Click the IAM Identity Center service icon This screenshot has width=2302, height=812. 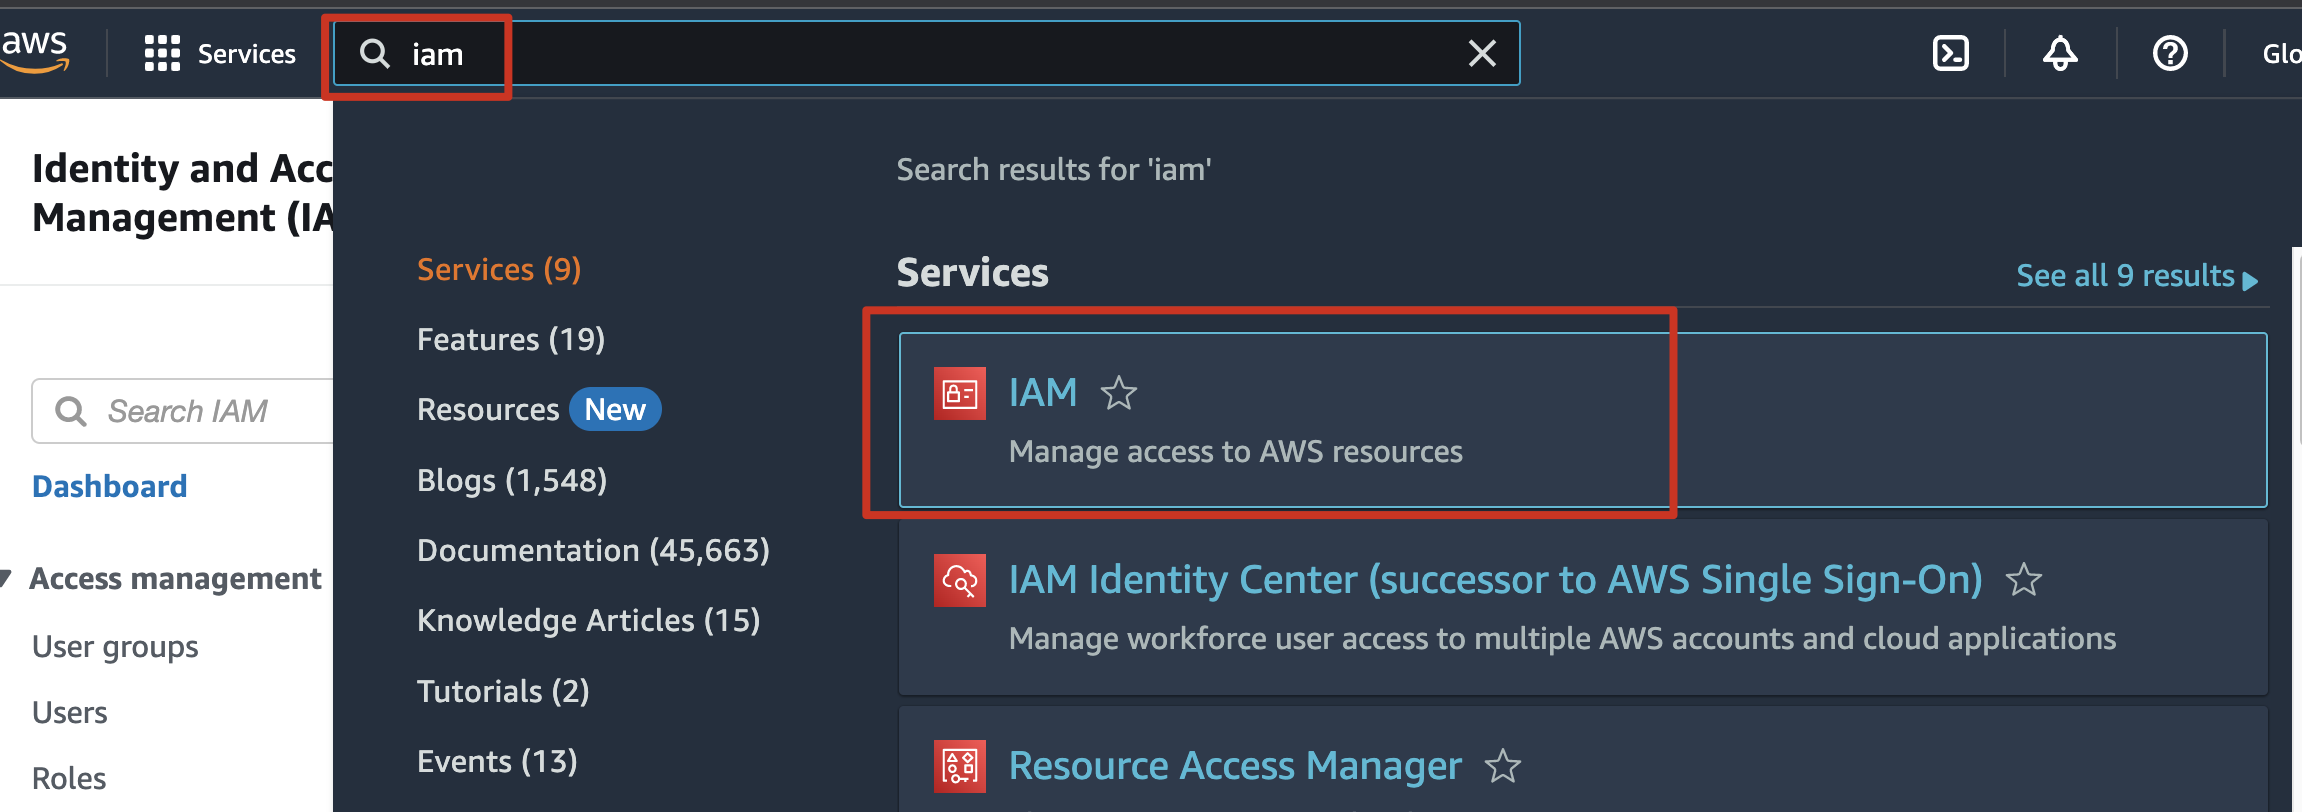tap(960, 580)
